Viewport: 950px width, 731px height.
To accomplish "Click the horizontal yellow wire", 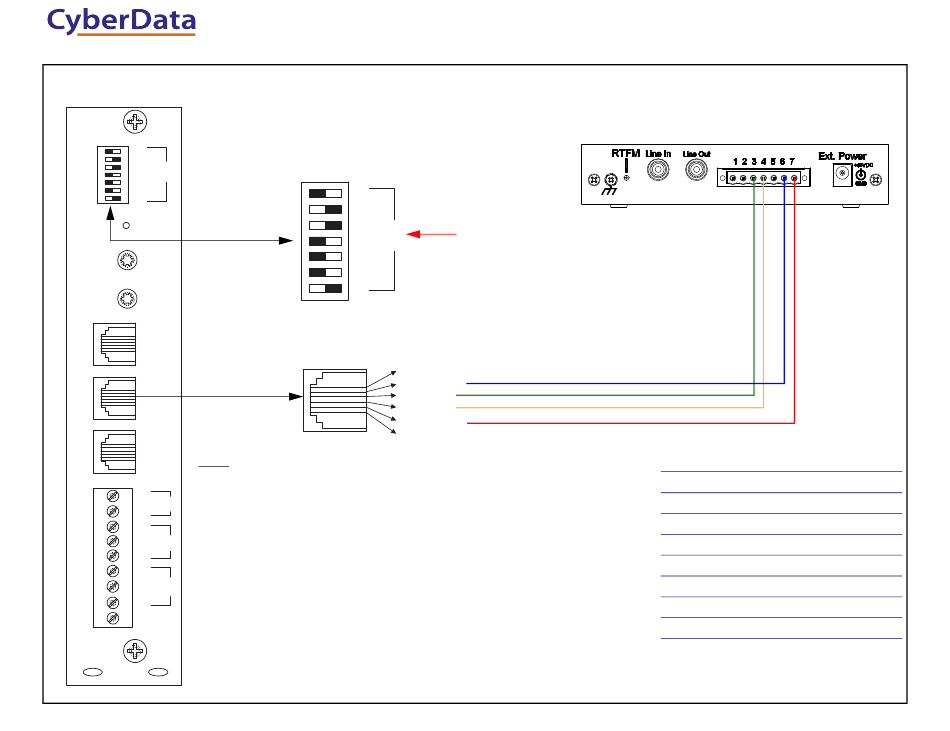I will coord(610,408).
